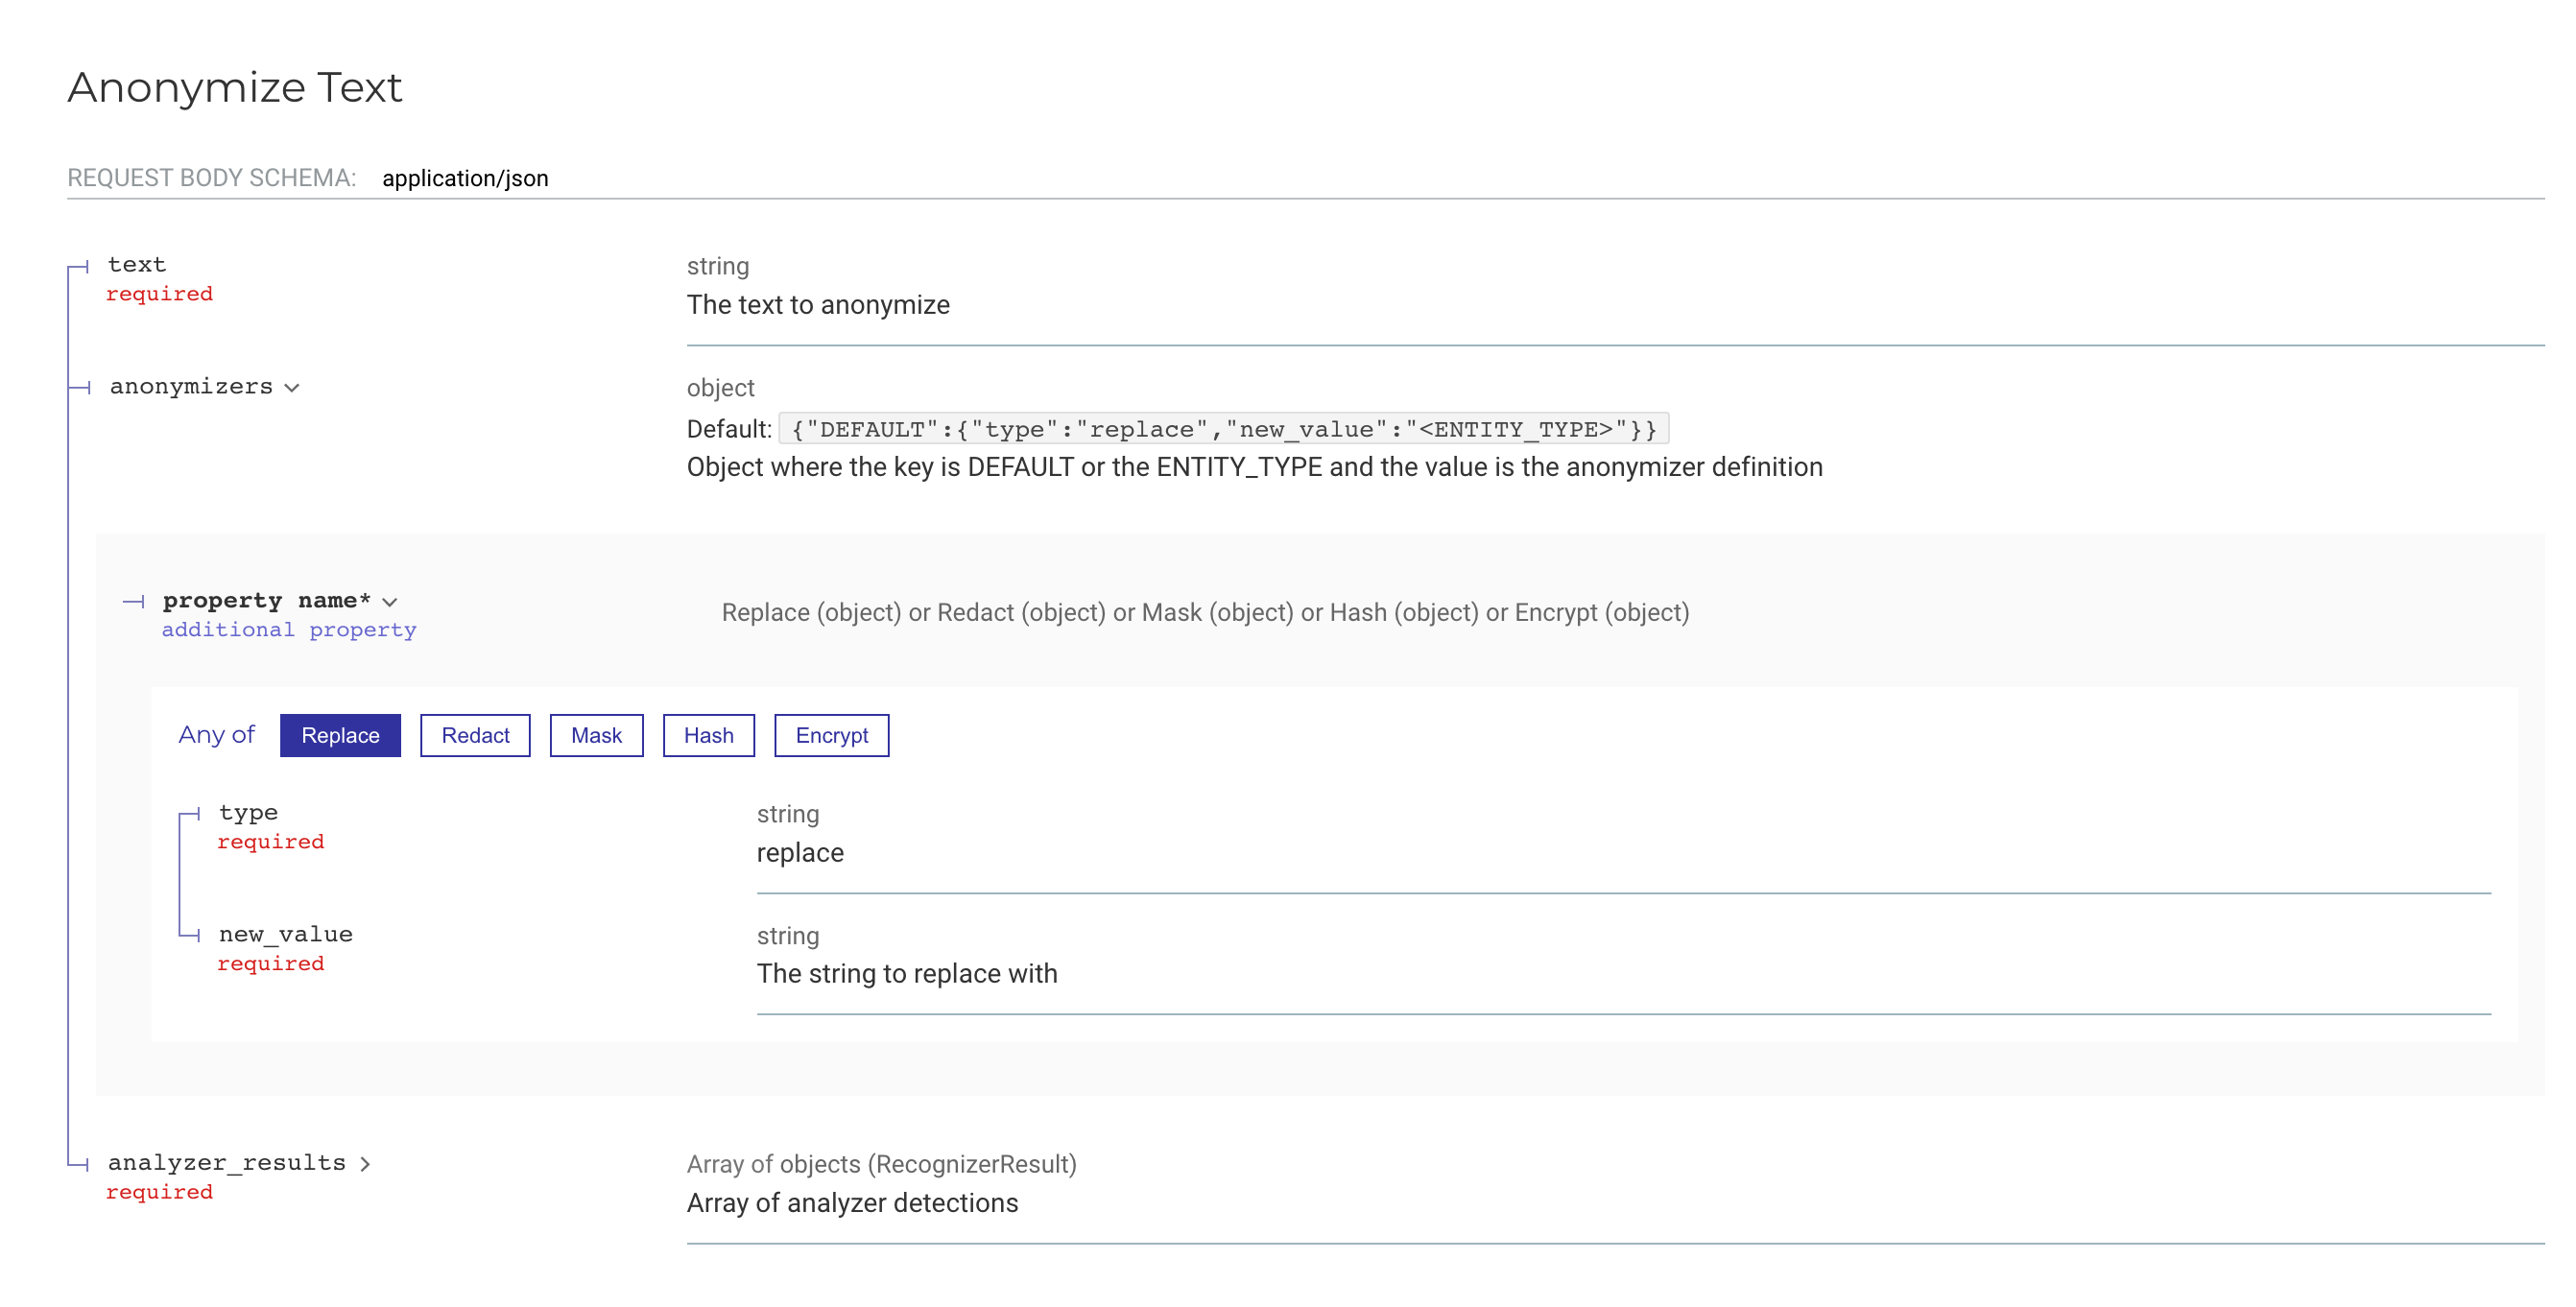Select the Replace anonymizer type
This screenshot has height=1307, width=2576.
click(x=340, y=735)
